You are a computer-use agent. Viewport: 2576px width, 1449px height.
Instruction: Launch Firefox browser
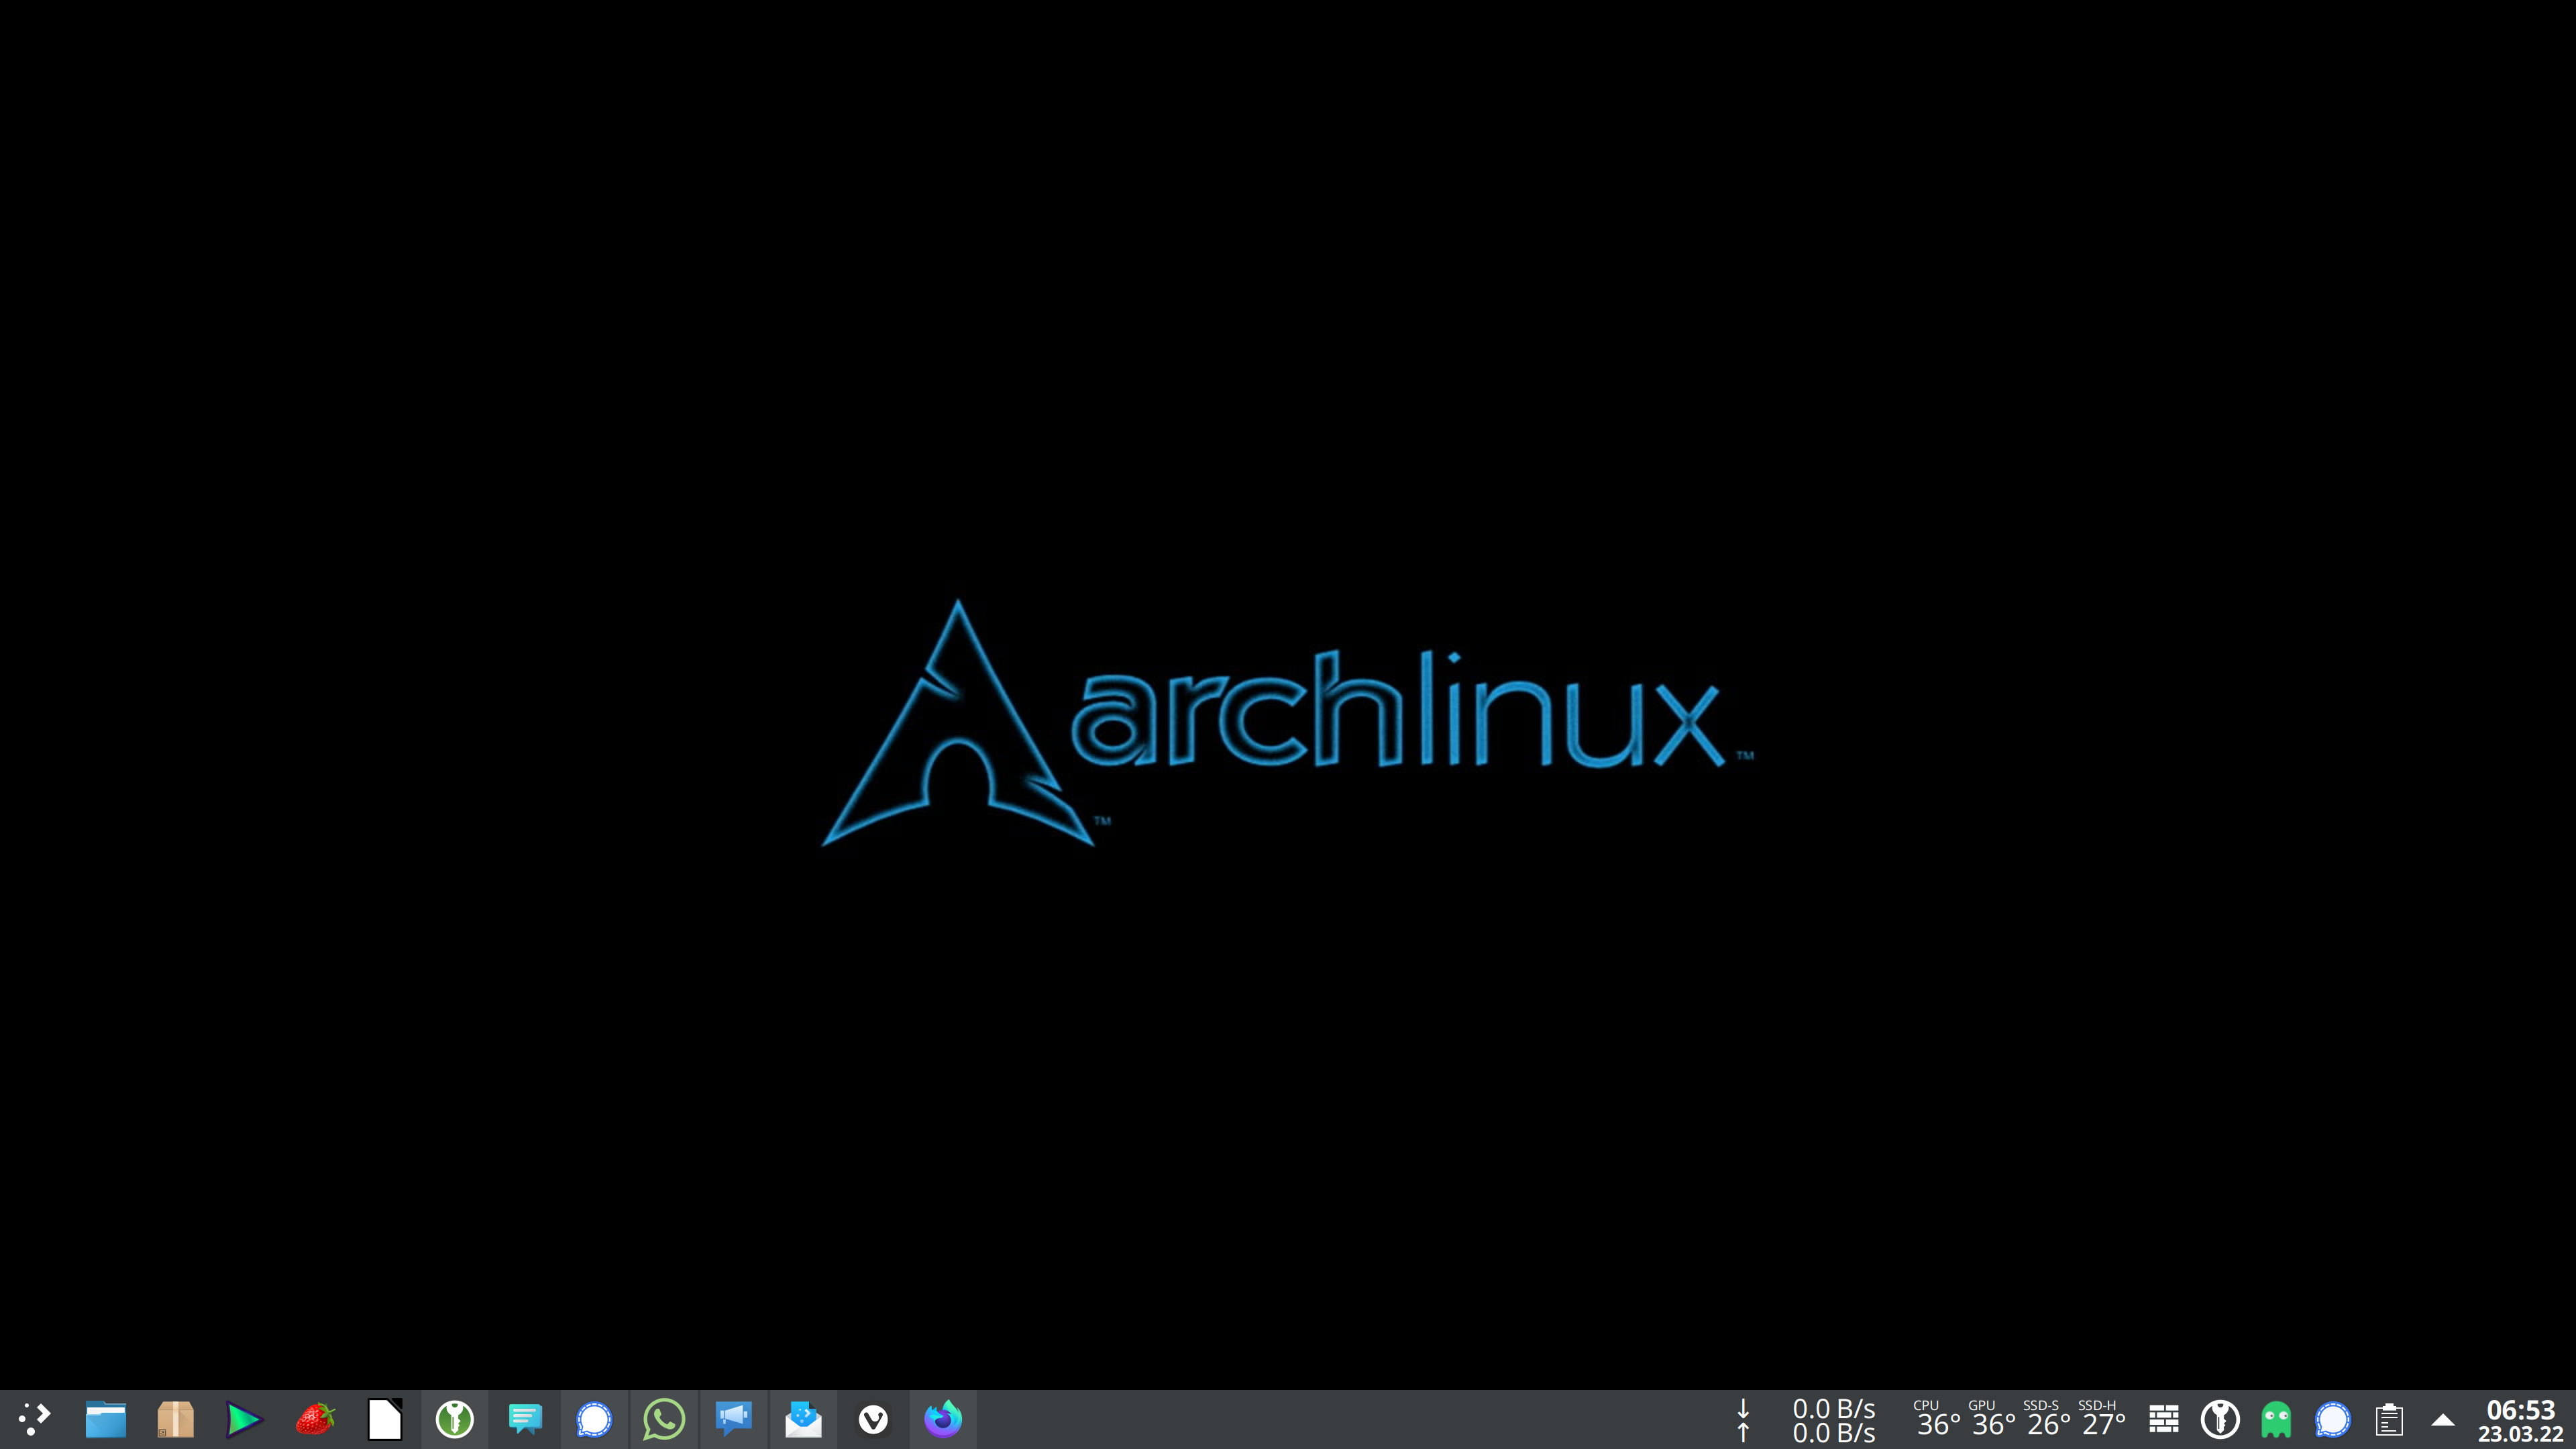click(943, 1418)
